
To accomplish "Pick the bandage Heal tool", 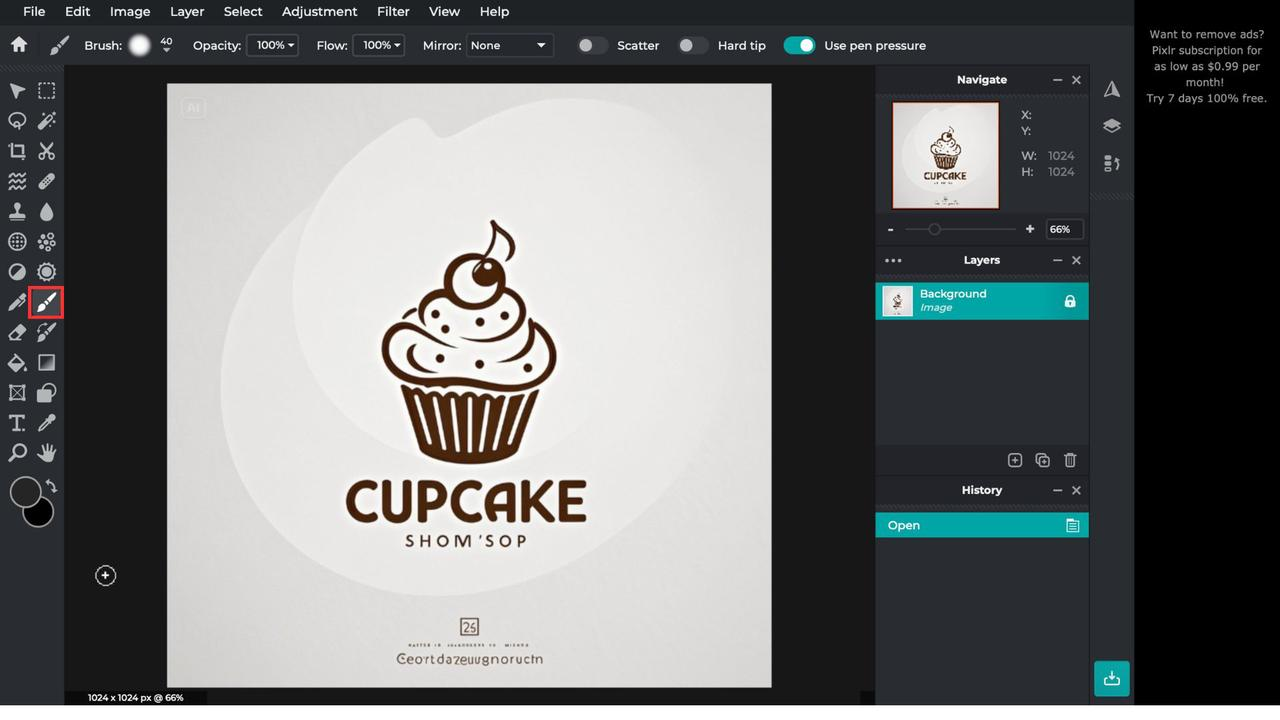I will 47,181.
